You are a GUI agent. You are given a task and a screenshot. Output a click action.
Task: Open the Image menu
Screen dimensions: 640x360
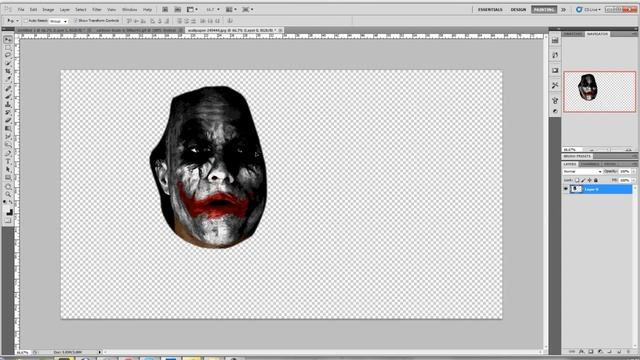click(x=48, y=9)
